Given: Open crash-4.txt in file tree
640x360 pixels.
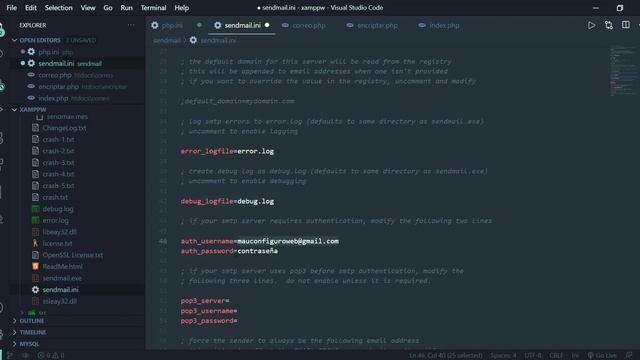Looking at the screenshot, I should pyautogui.click(x=58, y=174).
